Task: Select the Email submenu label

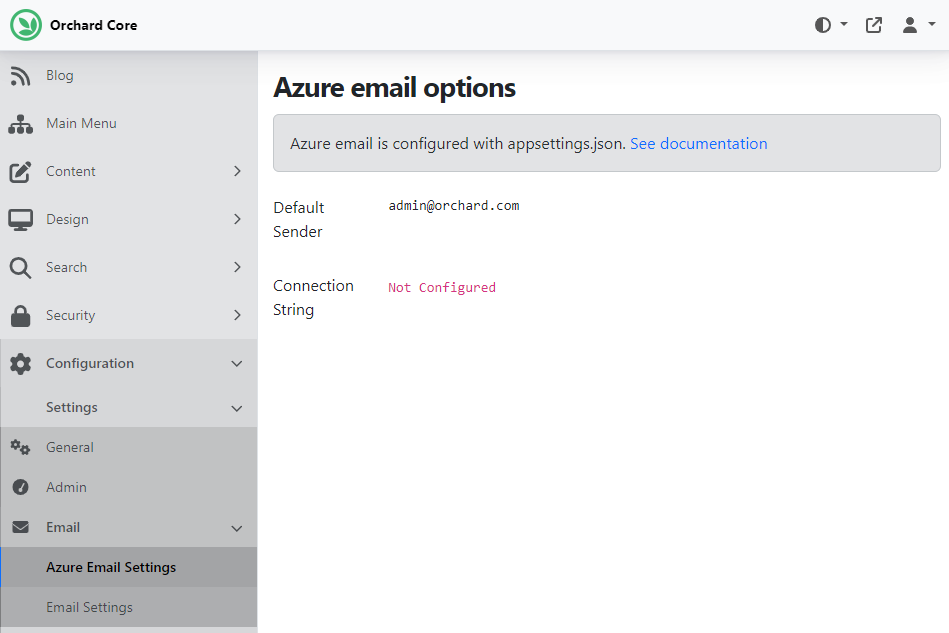Action: pyautogui.click(x=63, y=527)
